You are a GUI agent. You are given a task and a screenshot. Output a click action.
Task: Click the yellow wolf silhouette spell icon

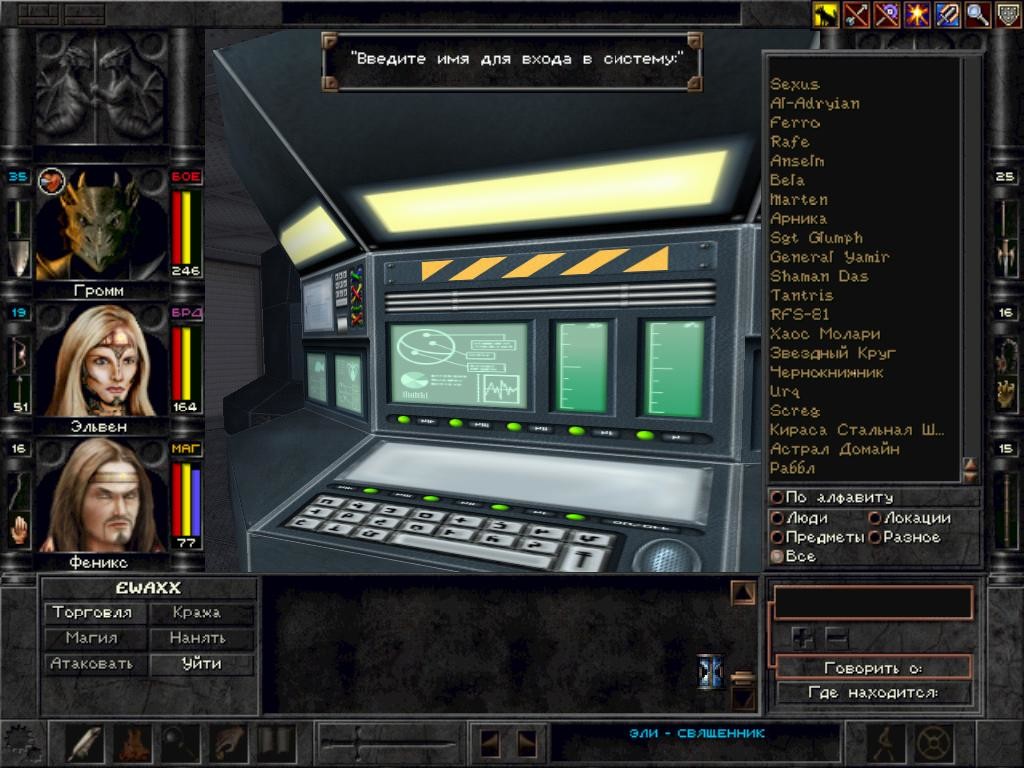pos(825,14)
